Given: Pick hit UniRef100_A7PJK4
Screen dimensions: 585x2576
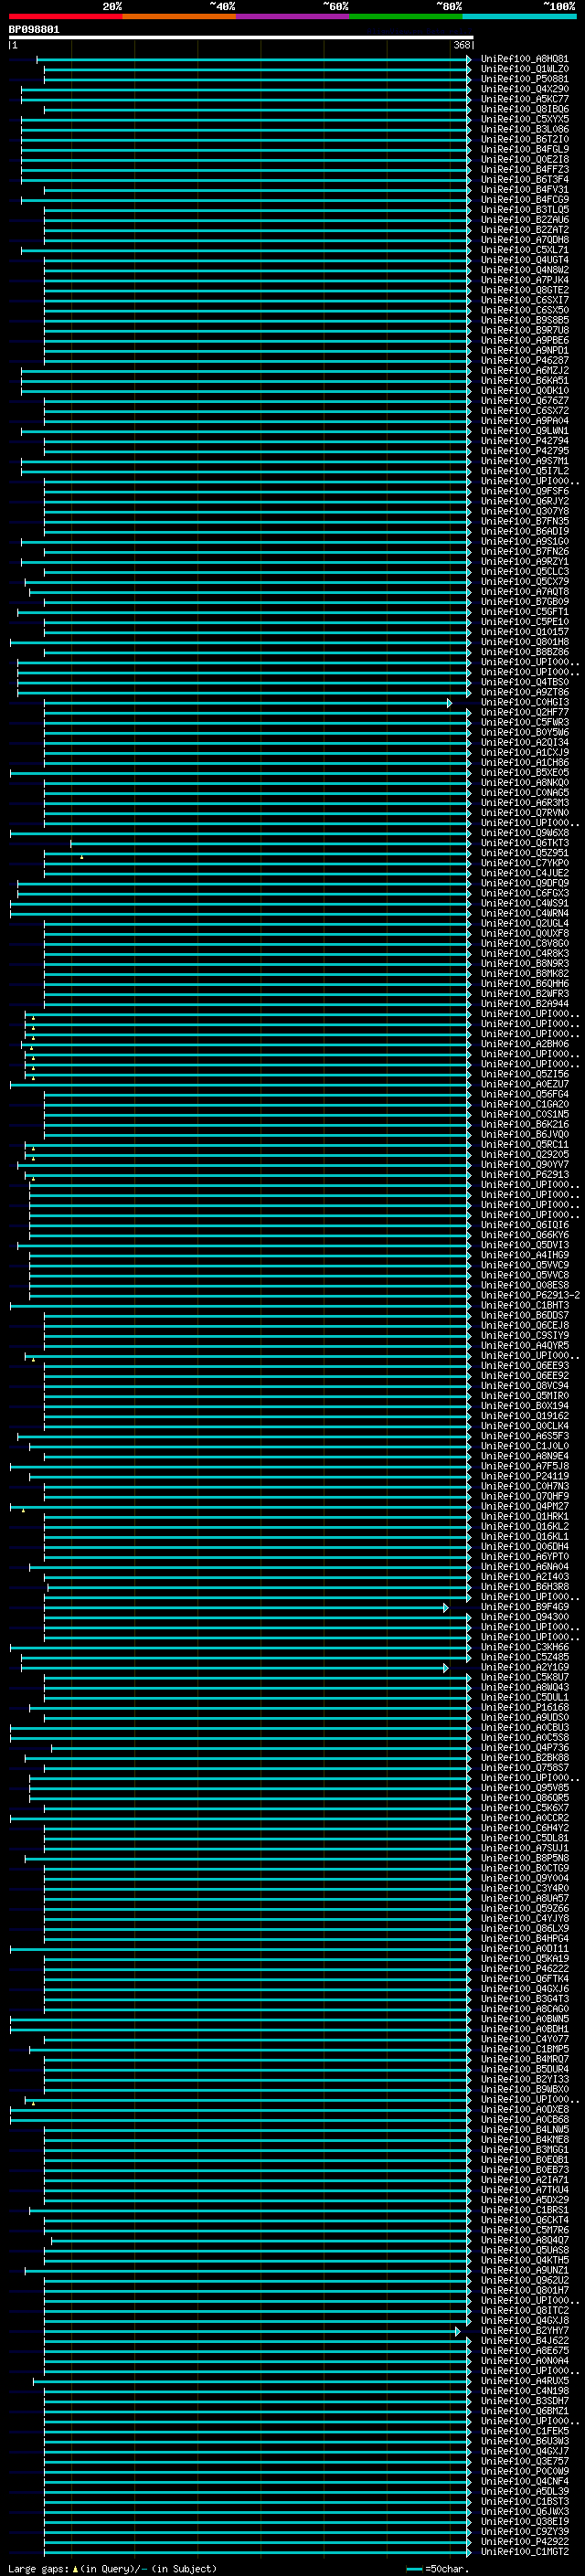Looking at the screenshot, I should tap(524, 280).
